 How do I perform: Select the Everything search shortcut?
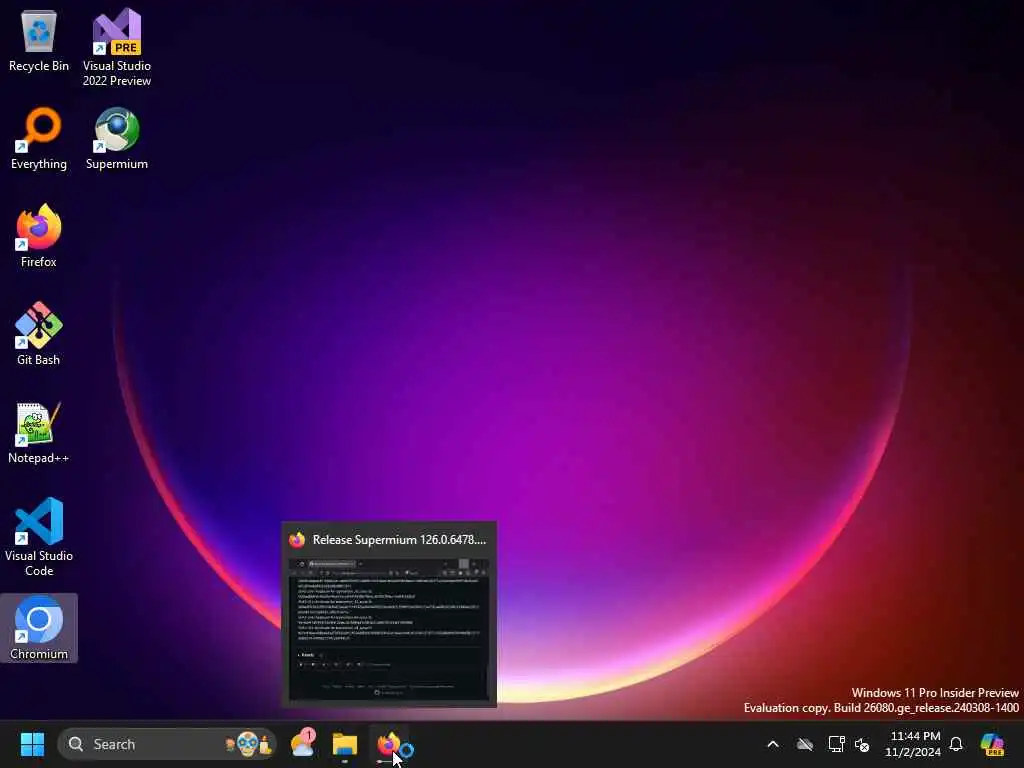39,138
